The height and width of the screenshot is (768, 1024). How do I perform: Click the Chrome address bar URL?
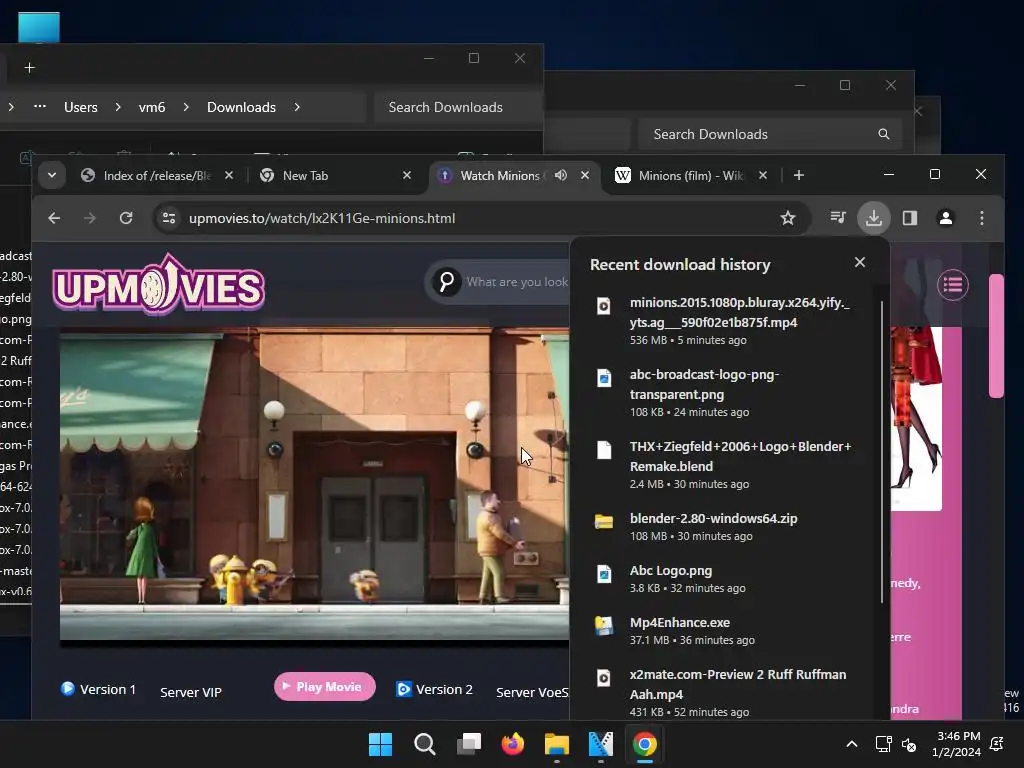point(322,218)
